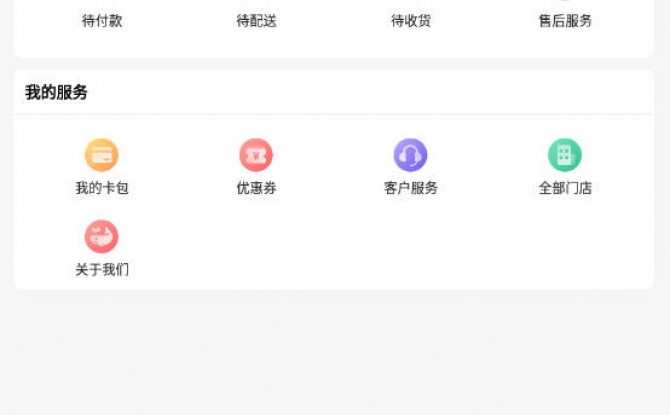The image size is (670, 415).
Task: View 待收货 orders
Action: click(411, 21)
